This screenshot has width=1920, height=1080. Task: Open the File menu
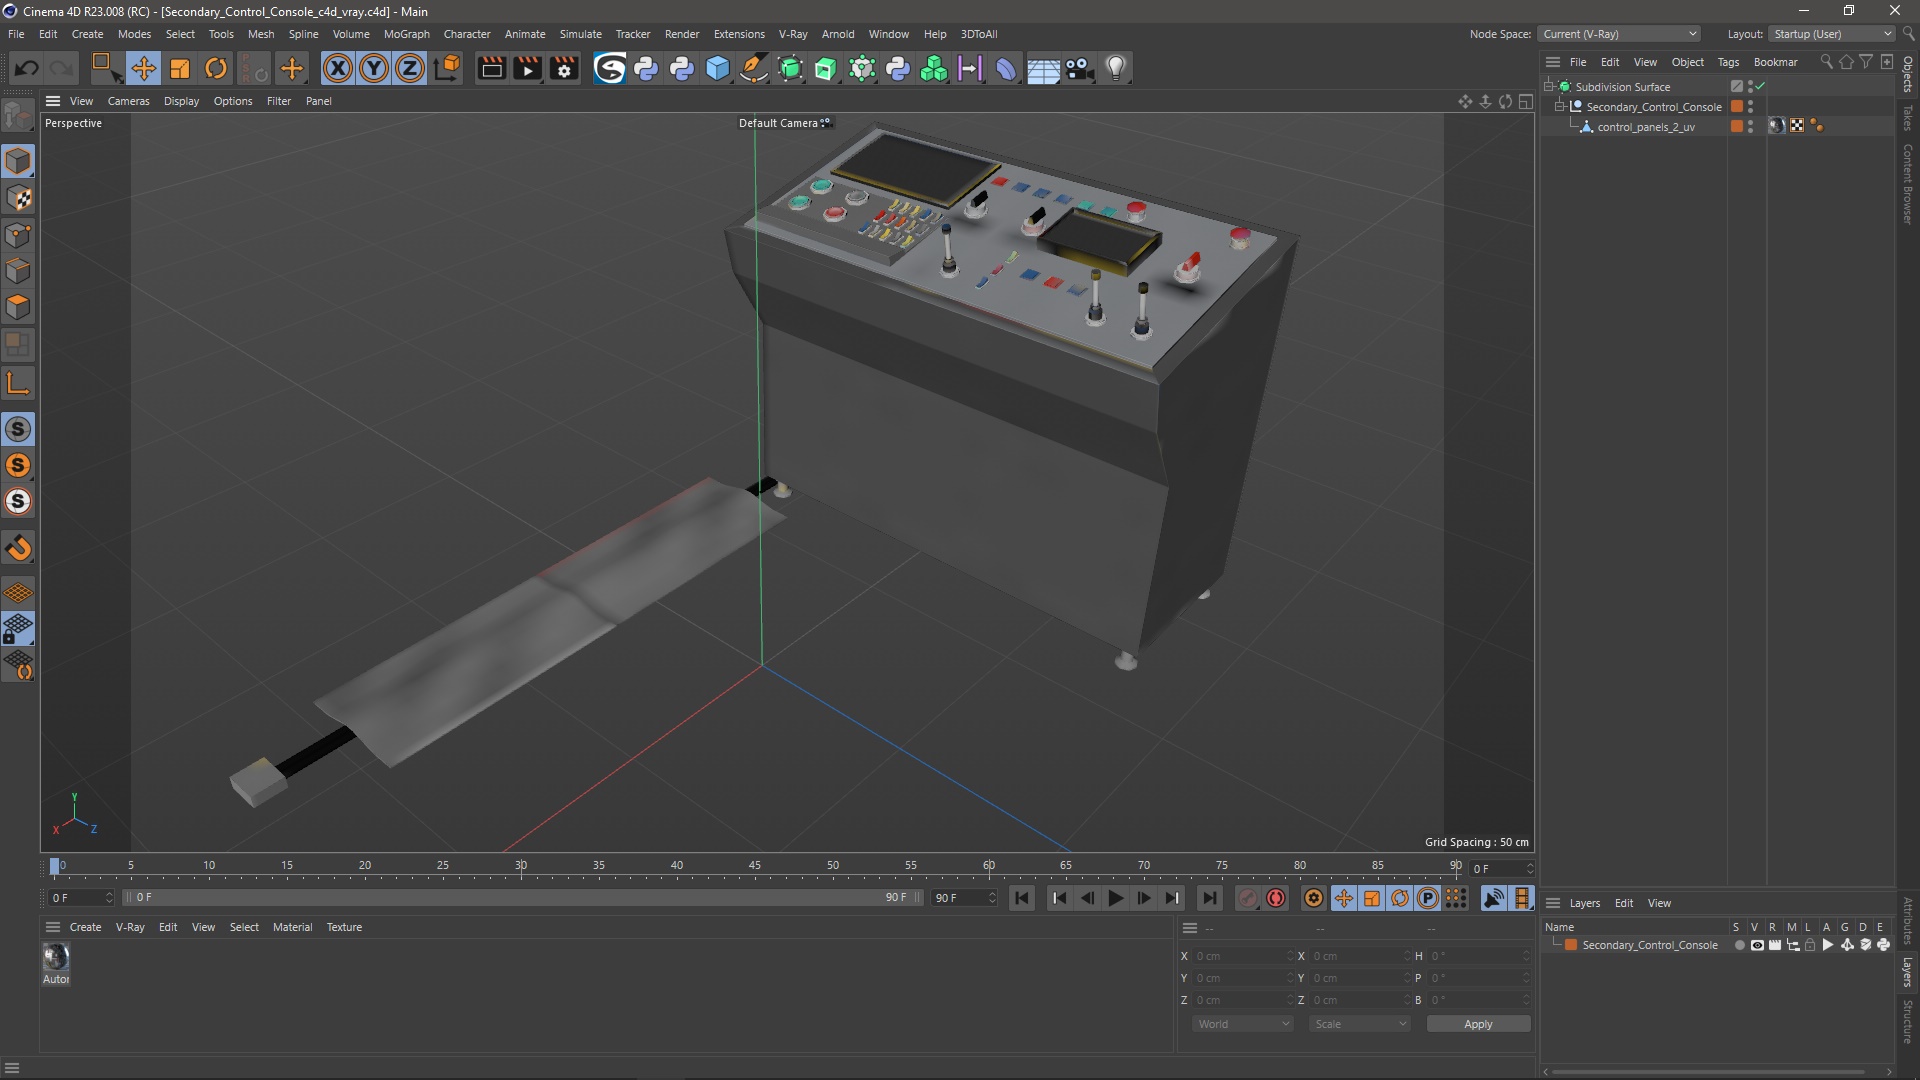(x=16, y=34)
